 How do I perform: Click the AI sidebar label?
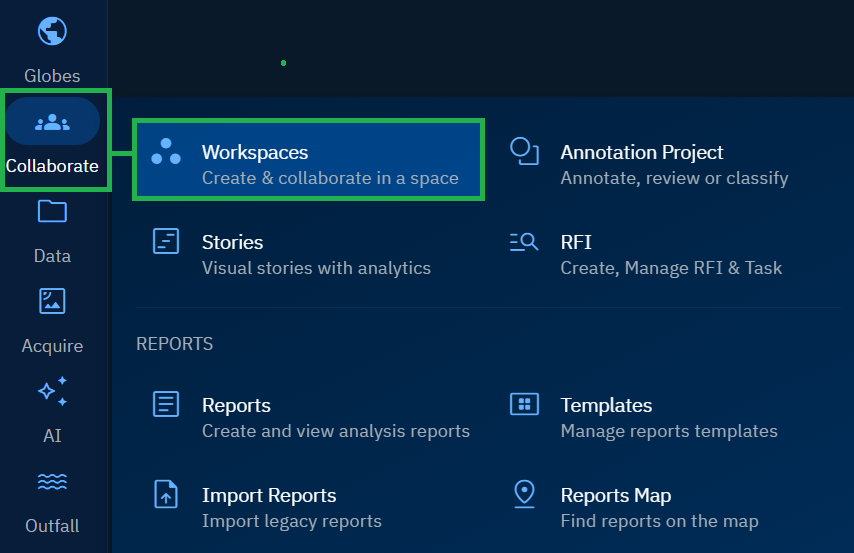(x=52, y=436)
